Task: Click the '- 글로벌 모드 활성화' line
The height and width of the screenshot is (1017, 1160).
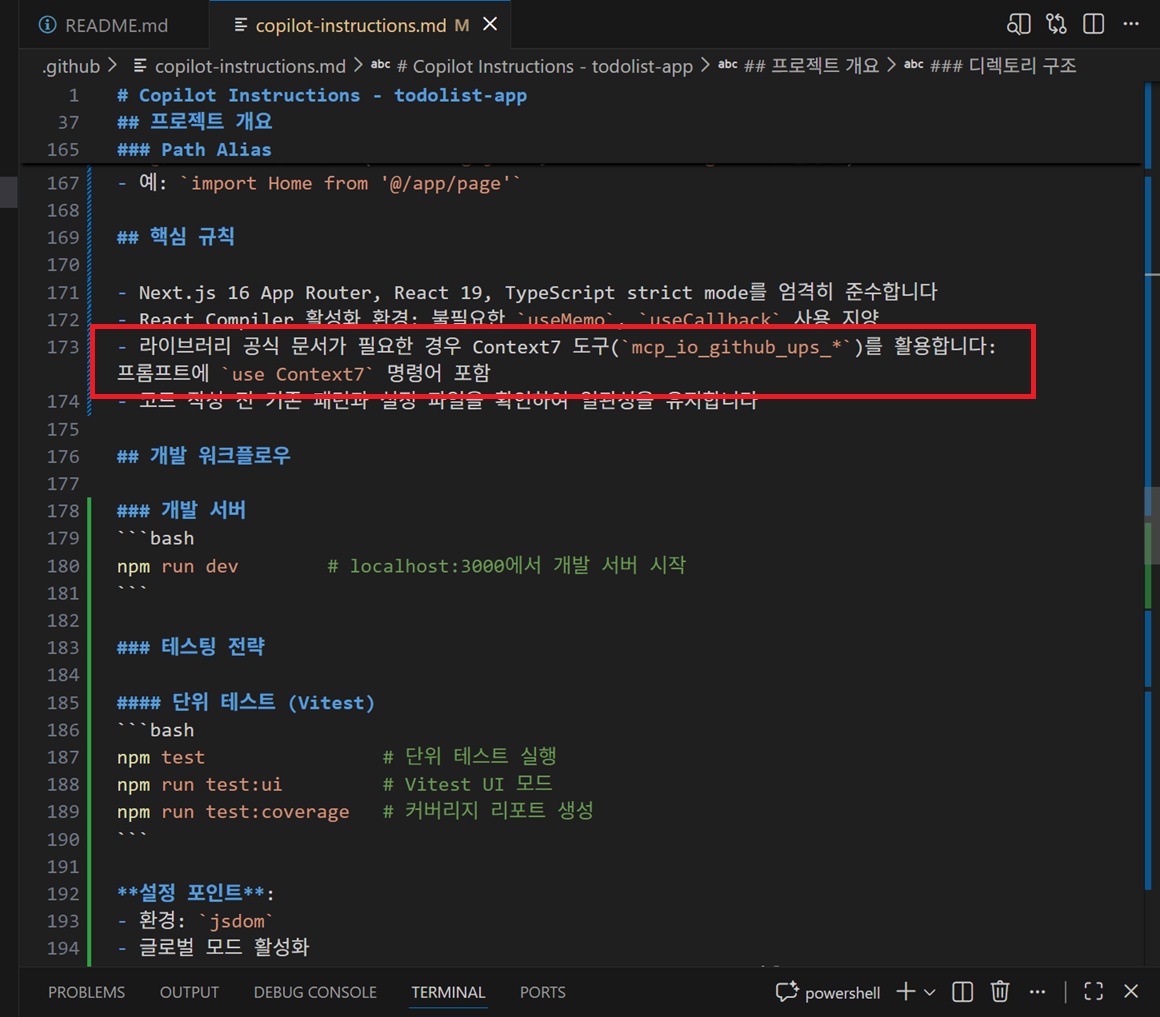Action: (x=213, y=949)
